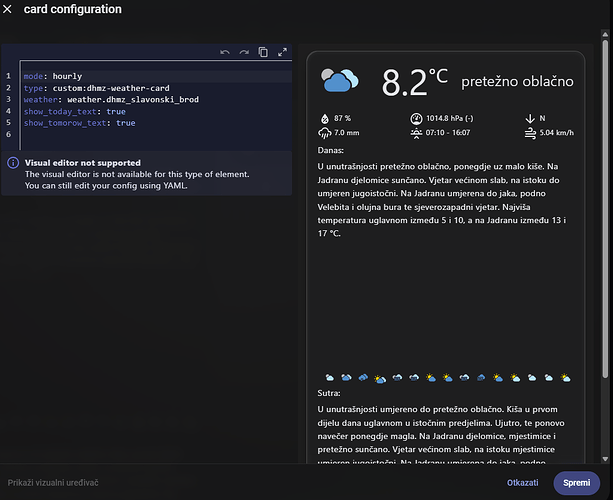
Task: Click the air pressure gauge icon
Action: click(x=416, y=118)
